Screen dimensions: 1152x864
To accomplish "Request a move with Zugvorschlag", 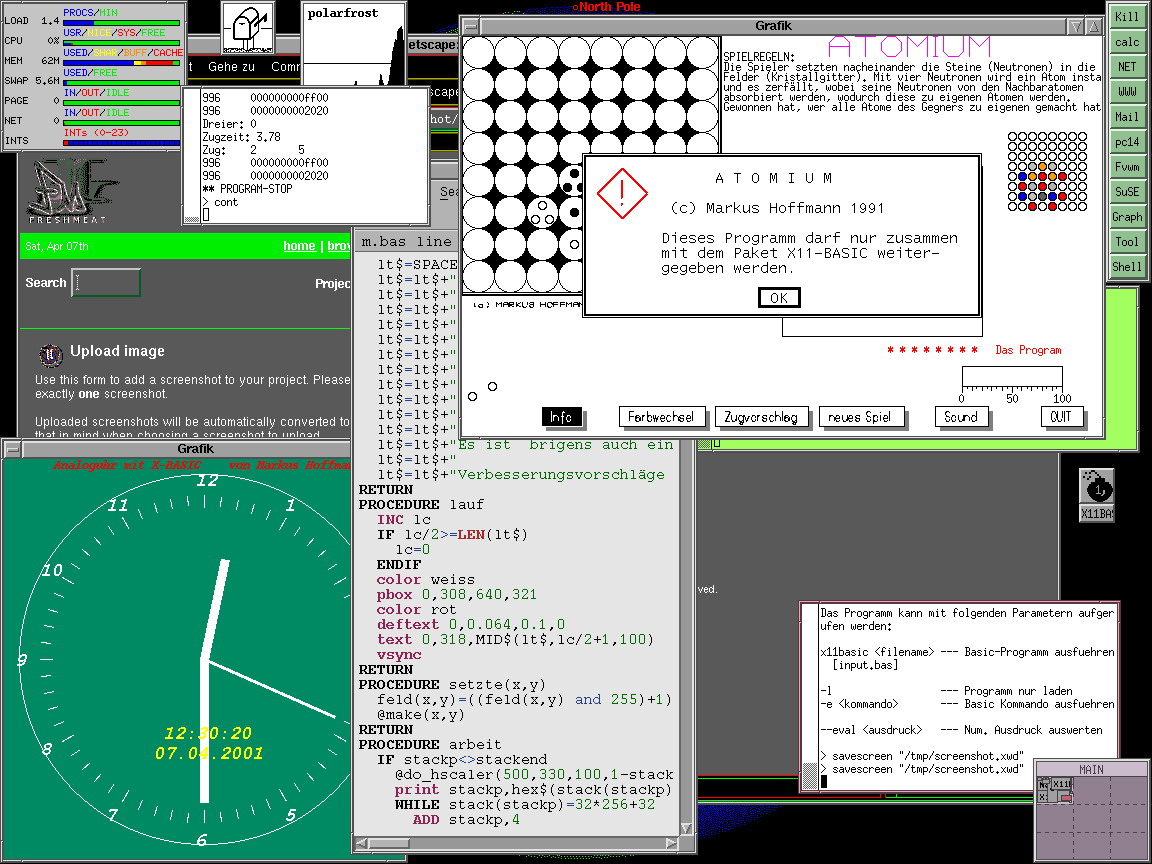I will point(761,417).
